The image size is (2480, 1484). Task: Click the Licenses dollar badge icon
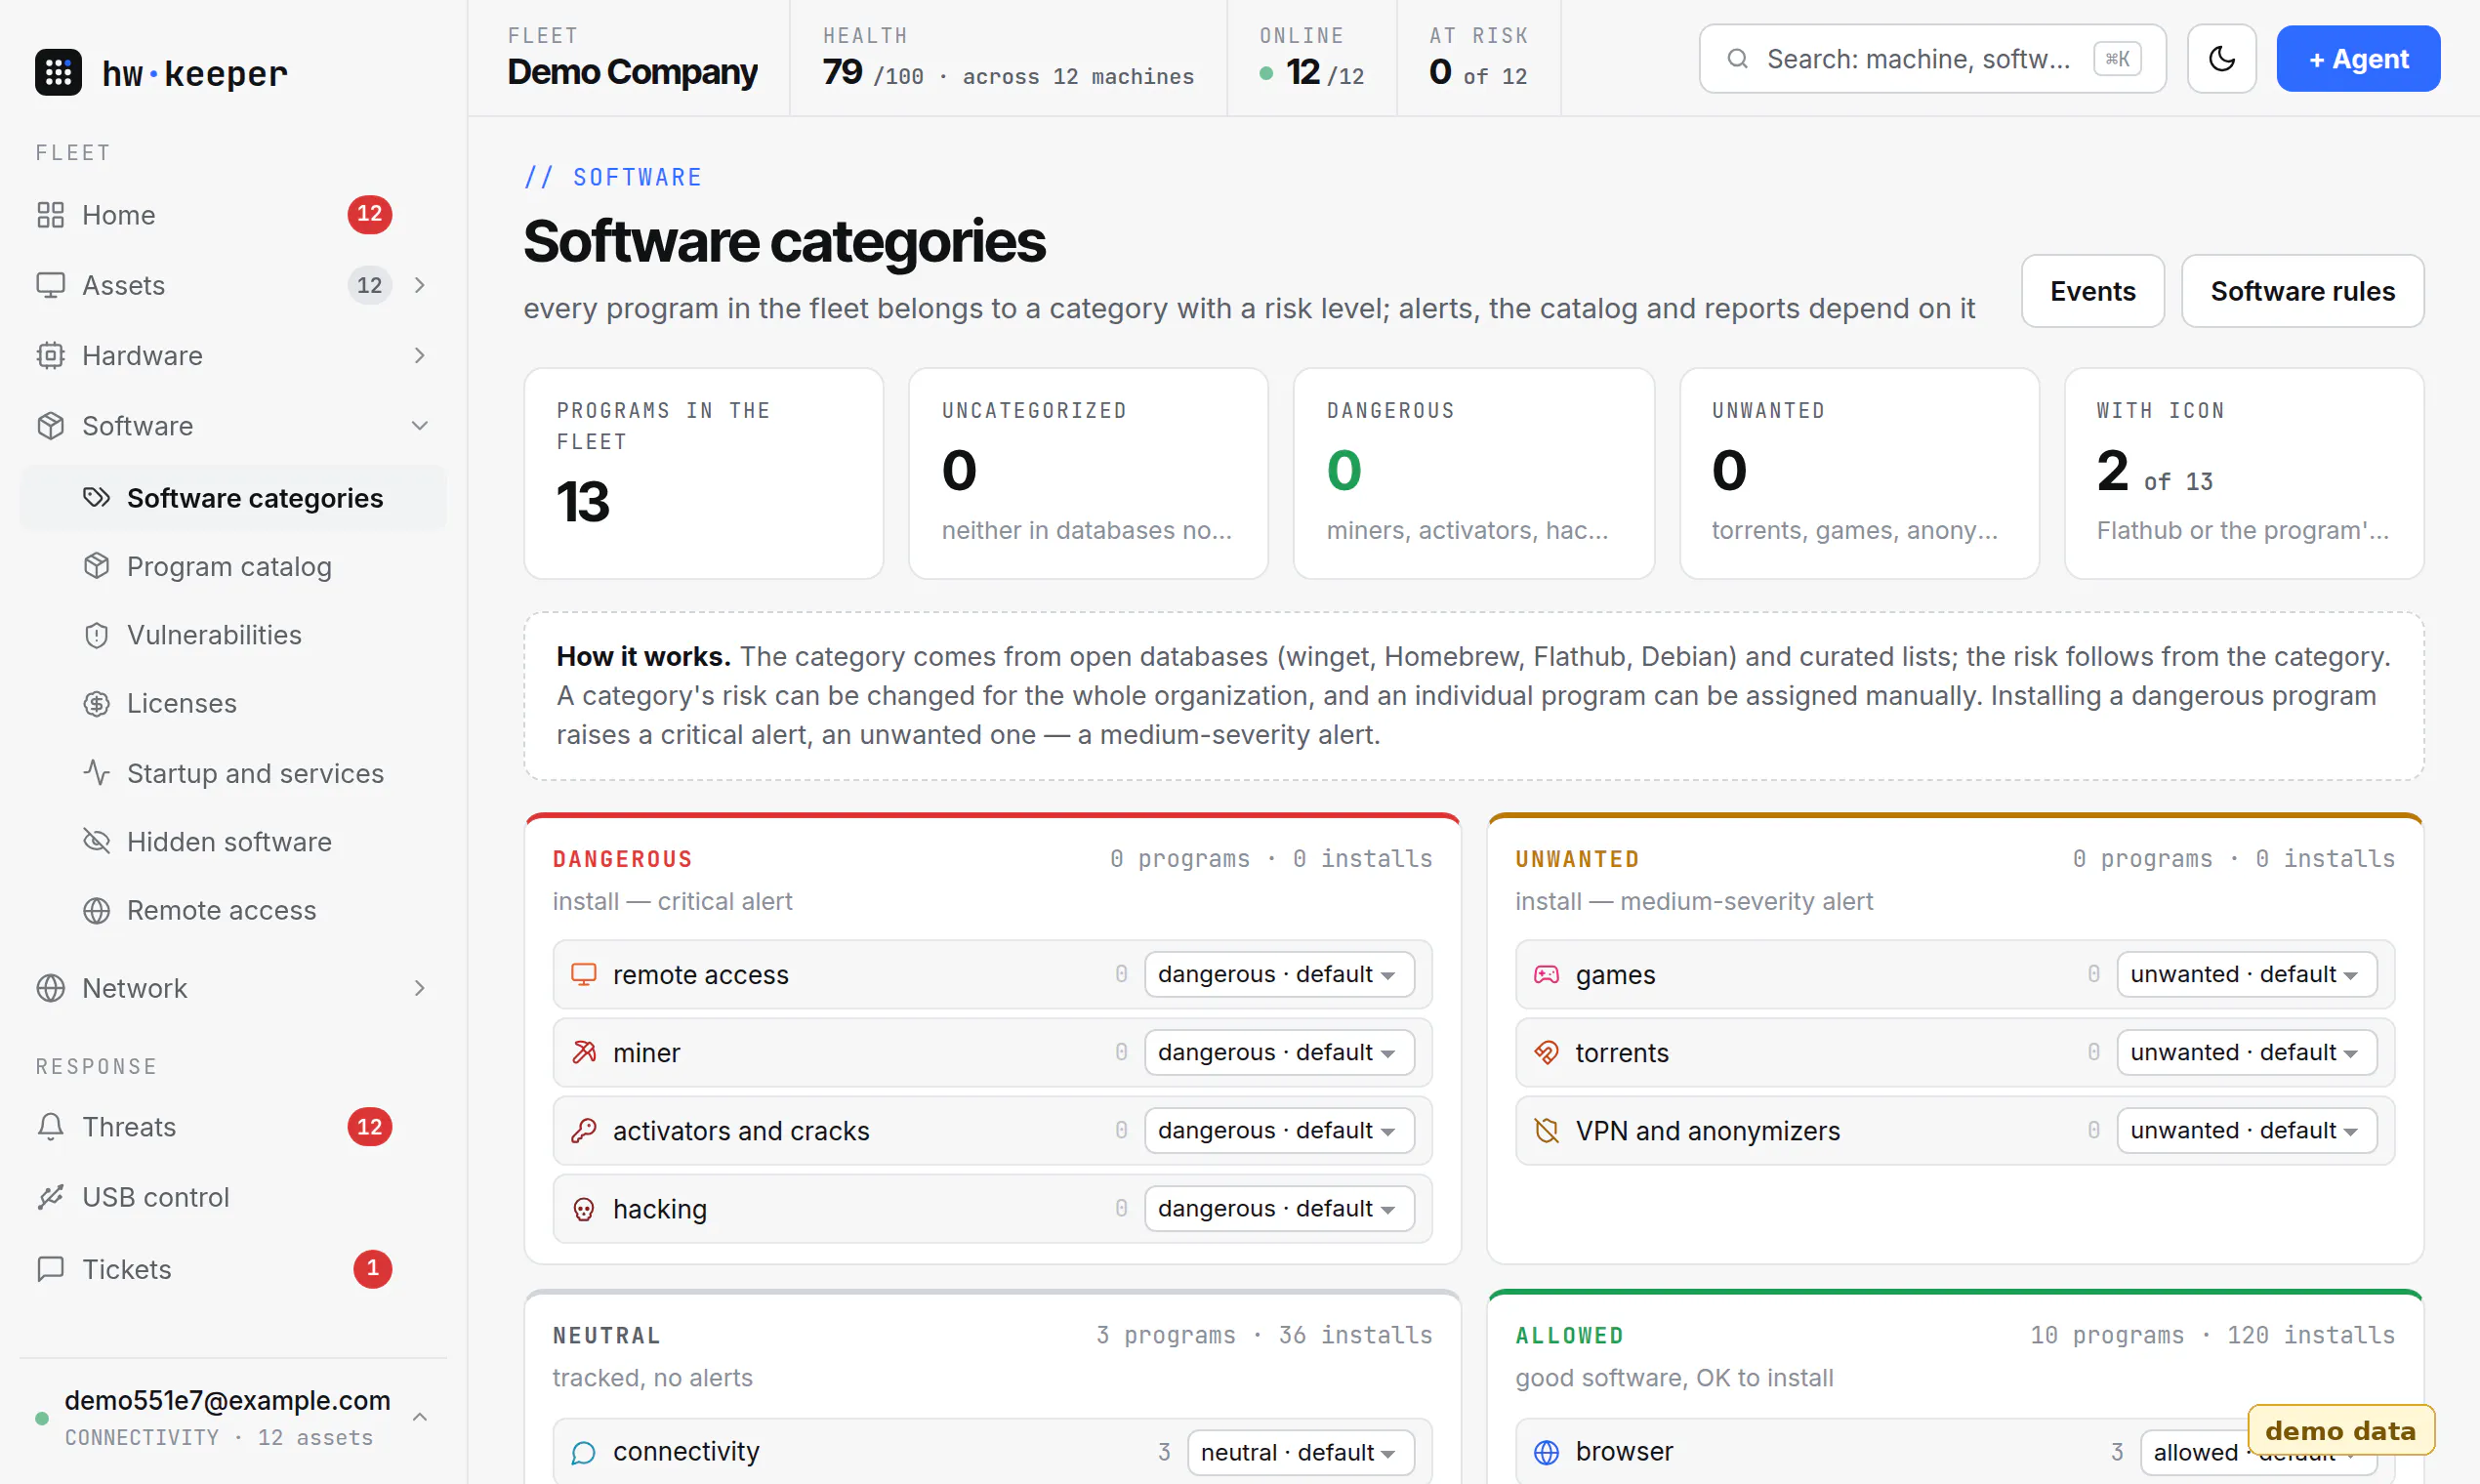click(x=96, y=703)
